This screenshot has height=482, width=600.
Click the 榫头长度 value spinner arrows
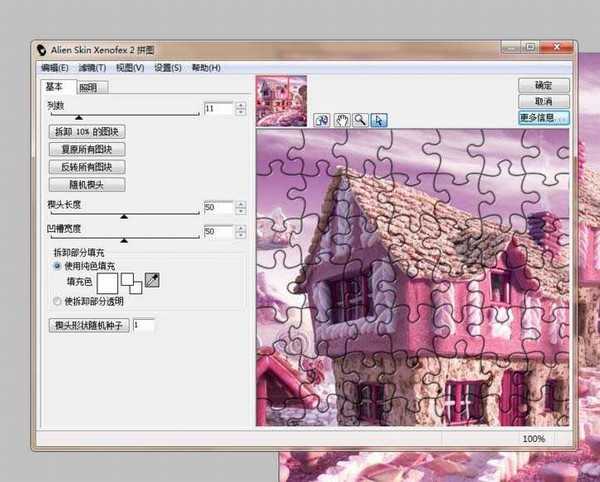pyautogui.click(x=240, y=208)
